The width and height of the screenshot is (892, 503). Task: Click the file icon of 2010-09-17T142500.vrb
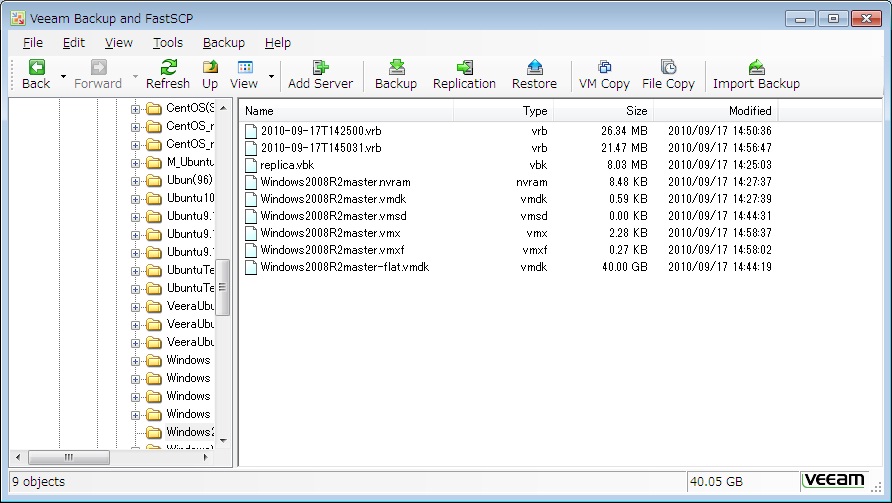click(251, 131)
